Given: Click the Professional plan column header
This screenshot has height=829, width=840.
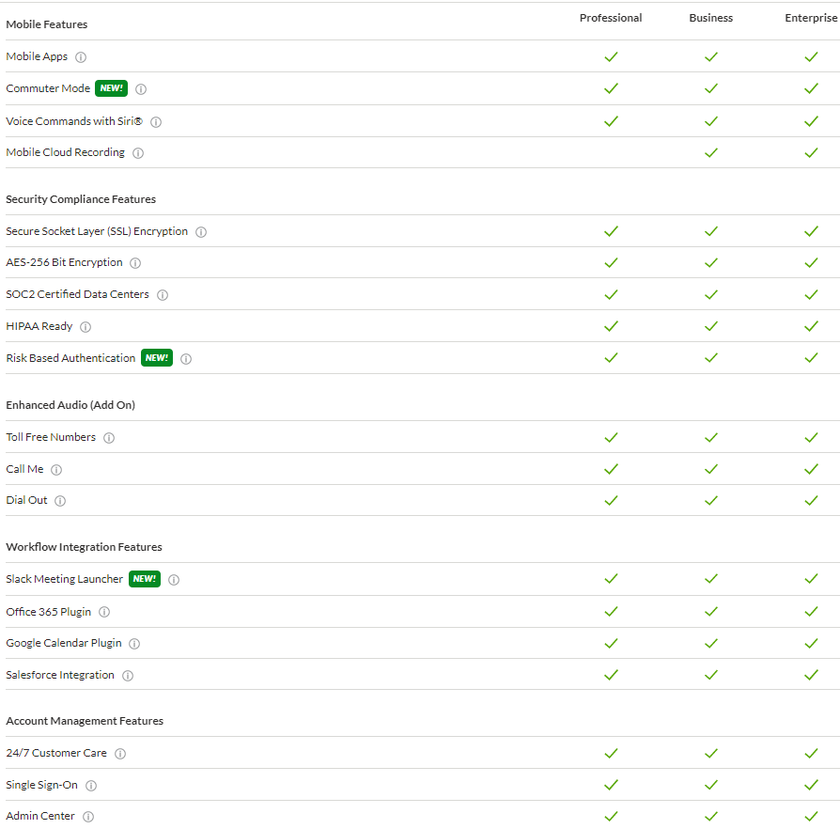Looking at the screenshot, I should coord(611,18).
